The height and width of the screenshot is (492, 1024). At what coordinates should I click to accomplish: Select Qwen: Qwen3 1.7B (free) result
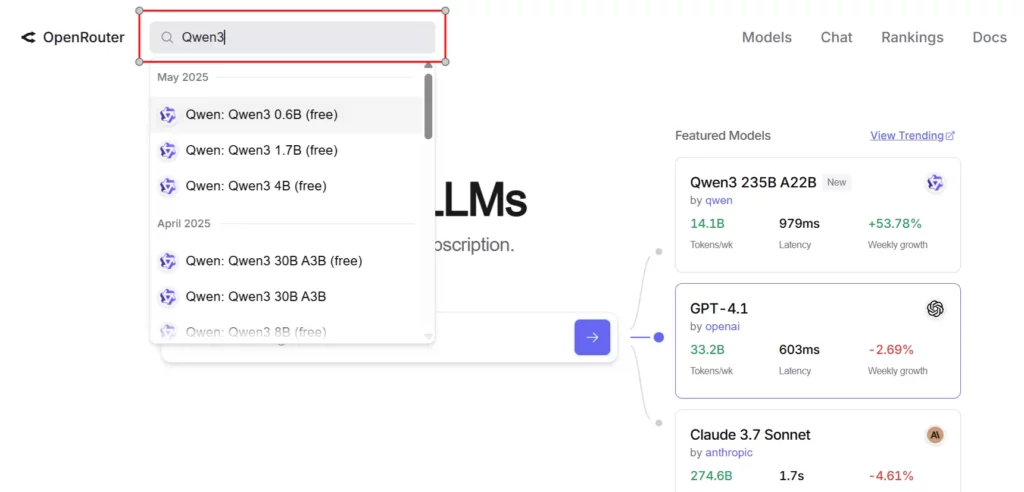287,151
